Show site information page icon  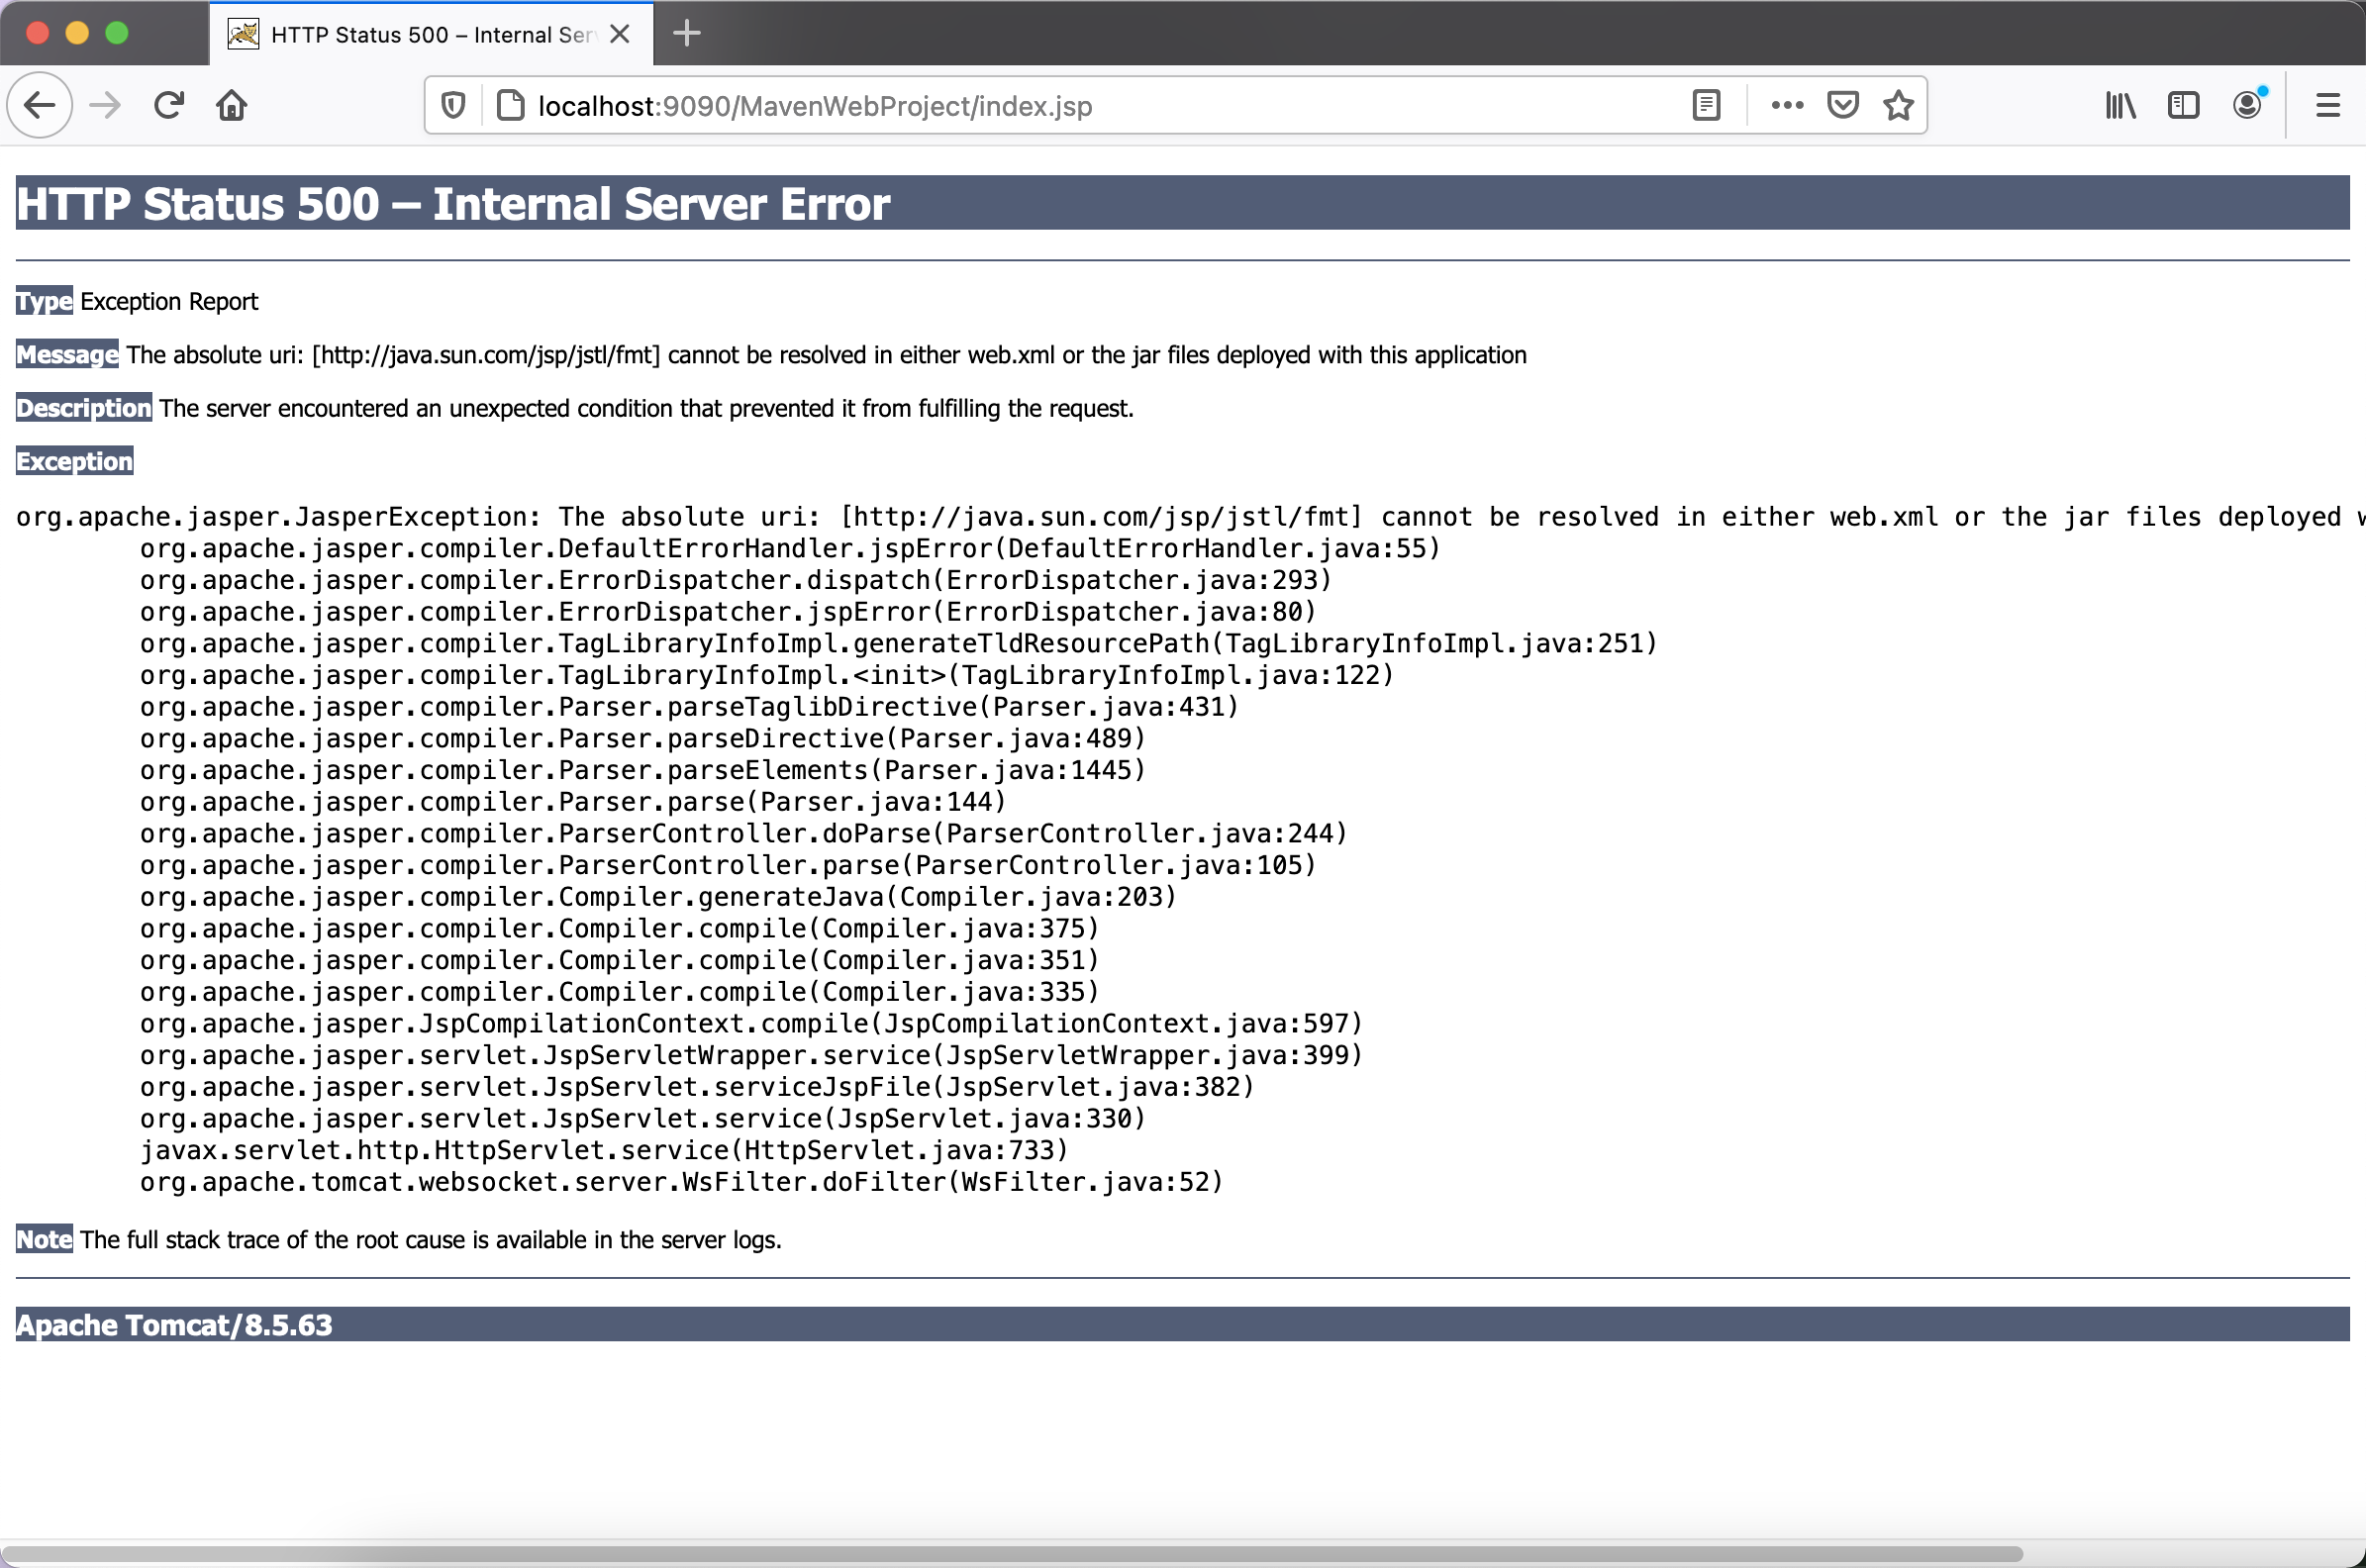coord(510,105)
